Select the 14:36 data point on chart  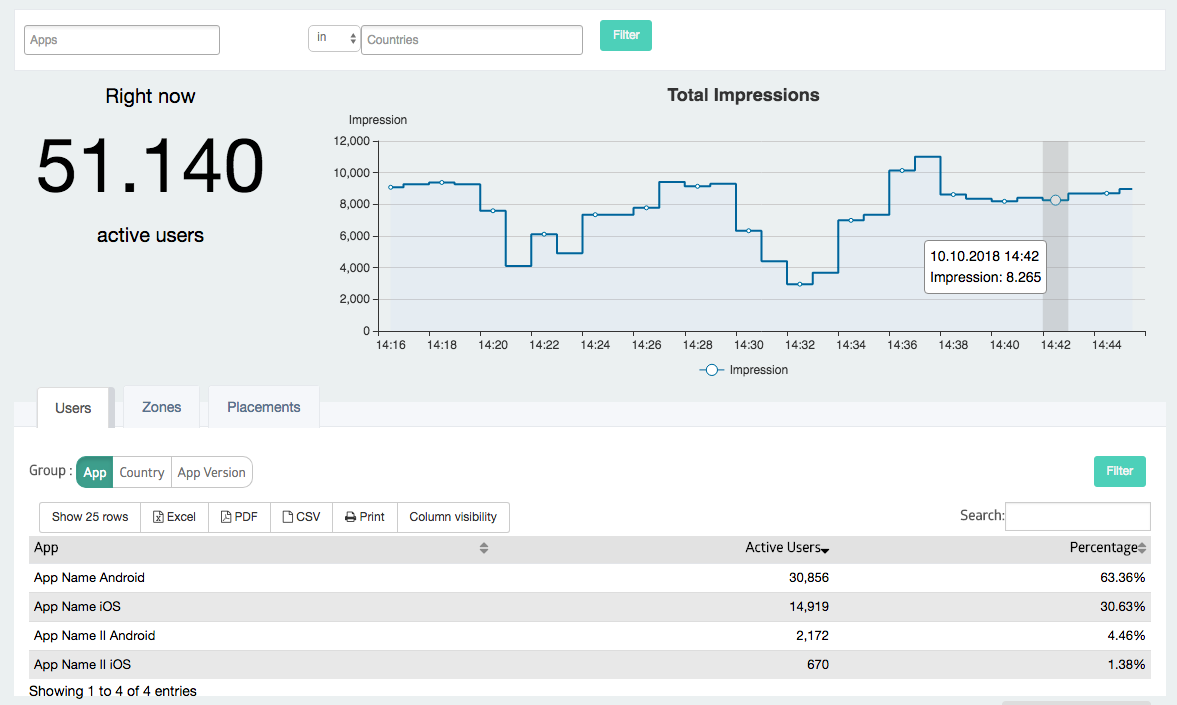click(902, 170)
